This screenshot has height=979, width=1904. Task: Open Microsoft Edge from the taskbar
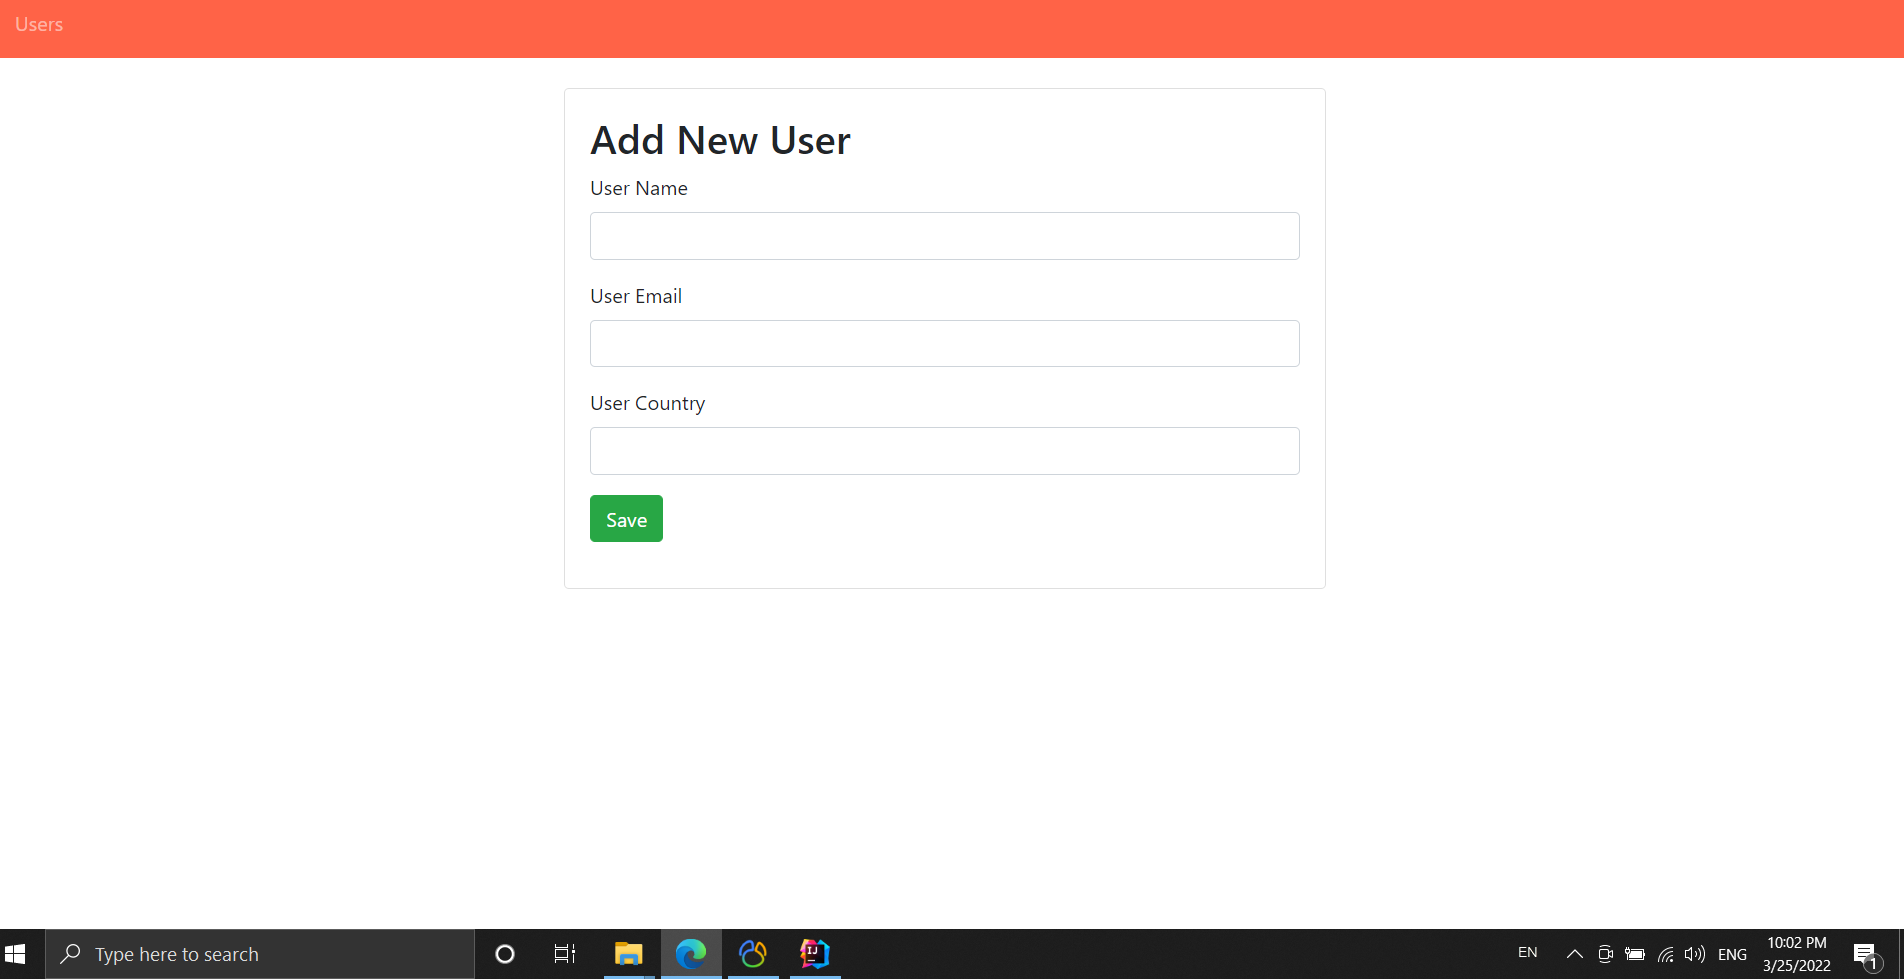pyautogui.click(x=691, y=953)
